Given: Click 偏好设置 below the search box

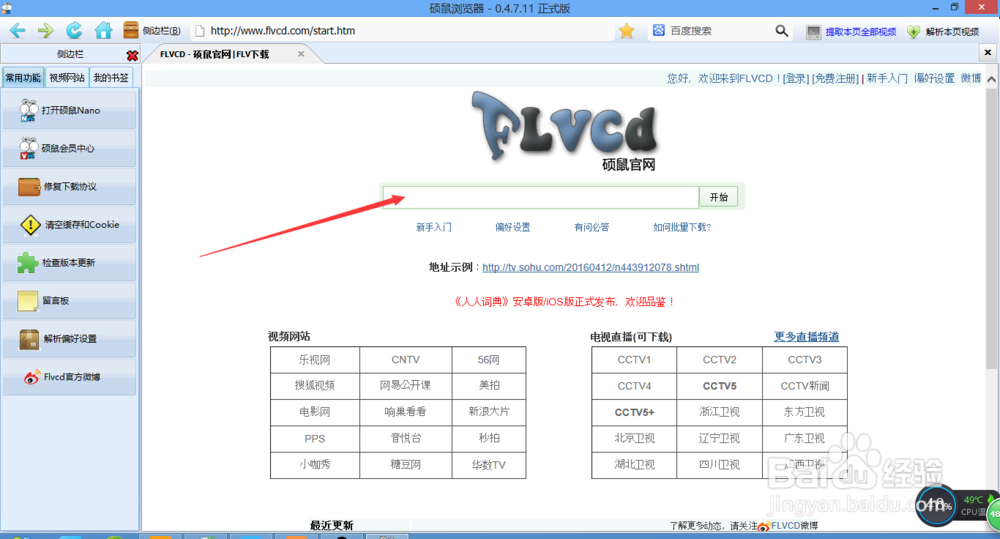Looking at the screenshot, I should (513, 227).
